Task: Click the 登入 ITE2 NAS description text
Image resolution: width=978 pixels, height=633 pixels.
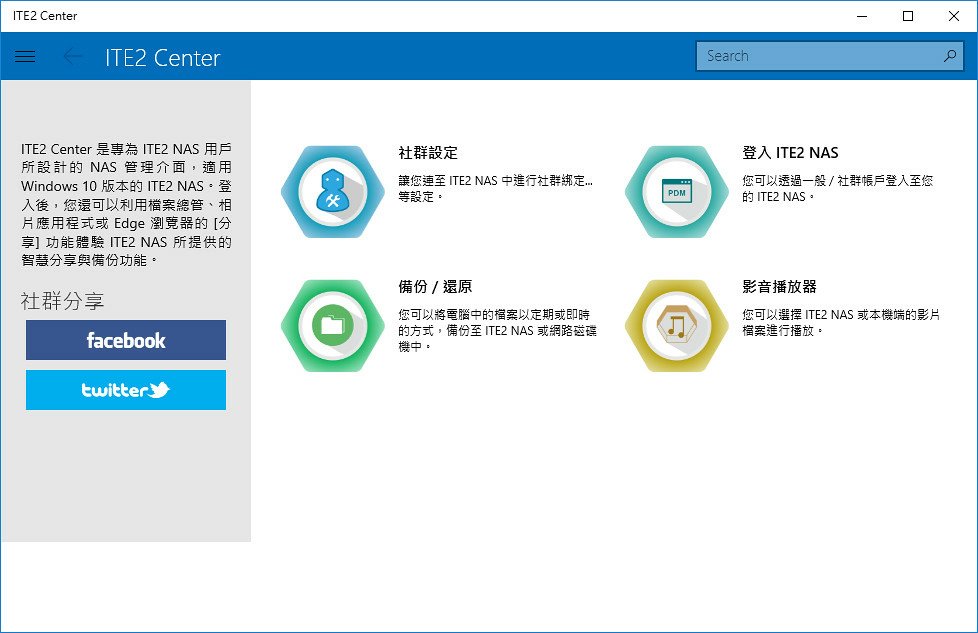Action: (x=838, y=188)
